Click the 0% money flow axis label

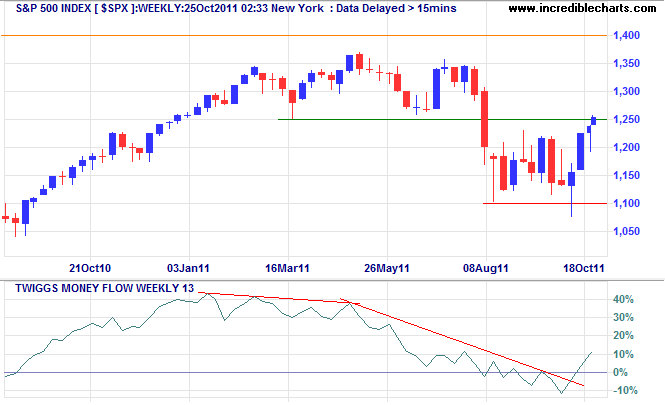coord(620,372)
